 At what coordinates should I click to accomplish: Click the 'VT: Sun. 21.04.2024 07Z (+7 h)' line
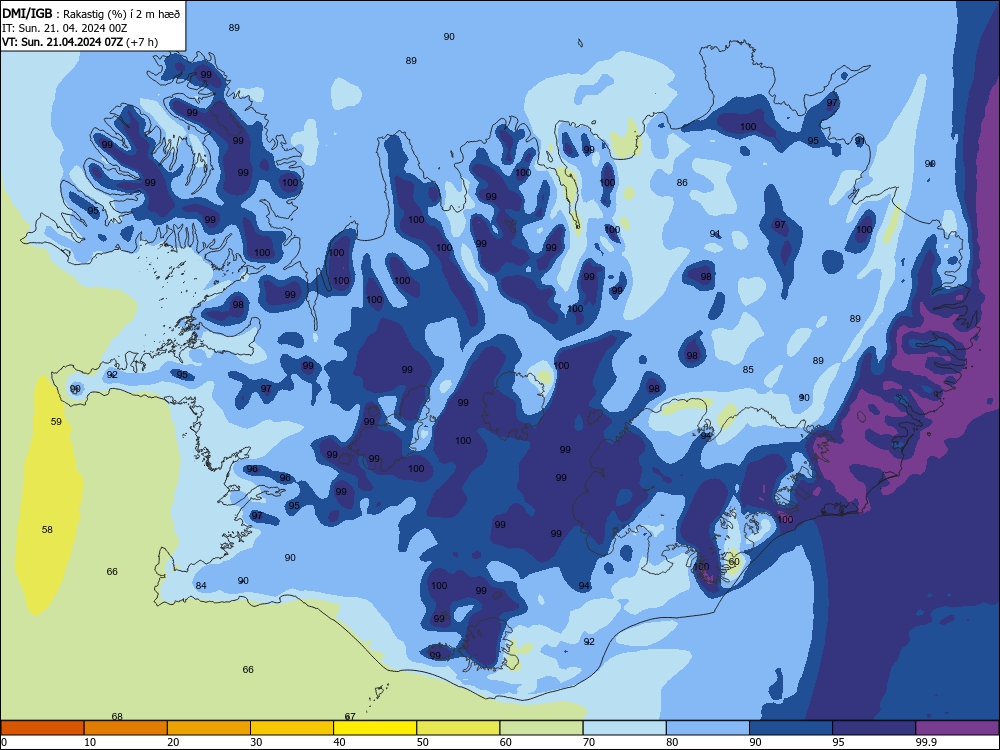tap(80, 42)
